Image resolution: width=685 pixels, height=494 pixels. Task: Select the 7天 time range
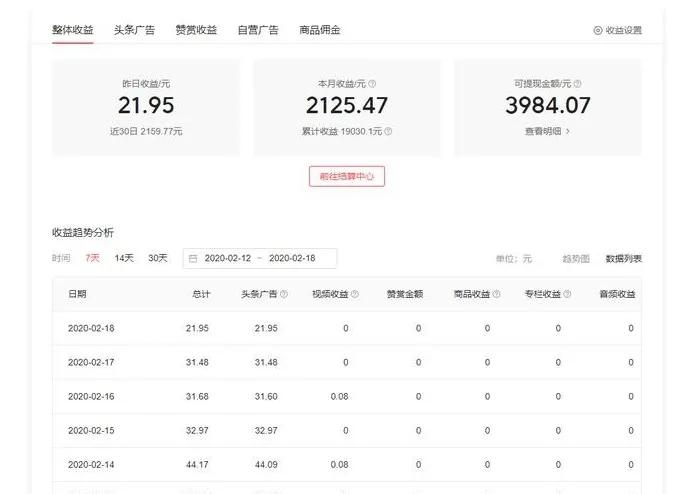point(92,258)
